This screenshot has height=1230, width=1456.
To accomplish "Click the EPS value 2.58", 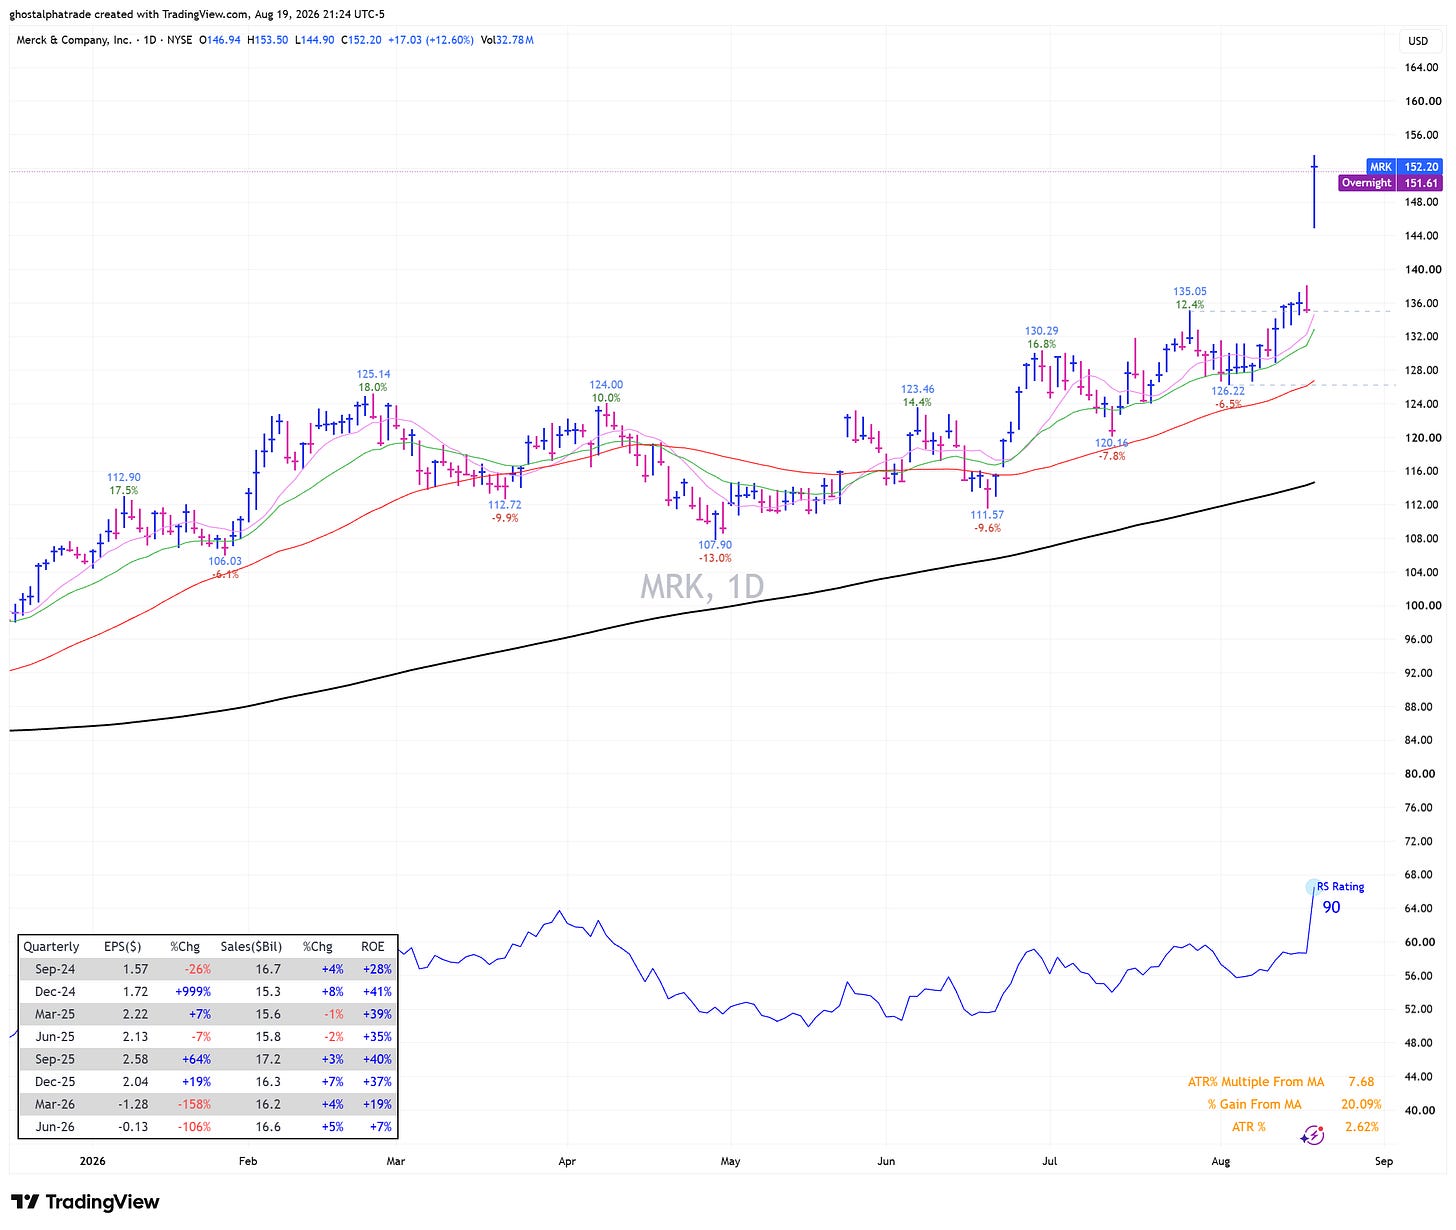I will pos(135,1059).
